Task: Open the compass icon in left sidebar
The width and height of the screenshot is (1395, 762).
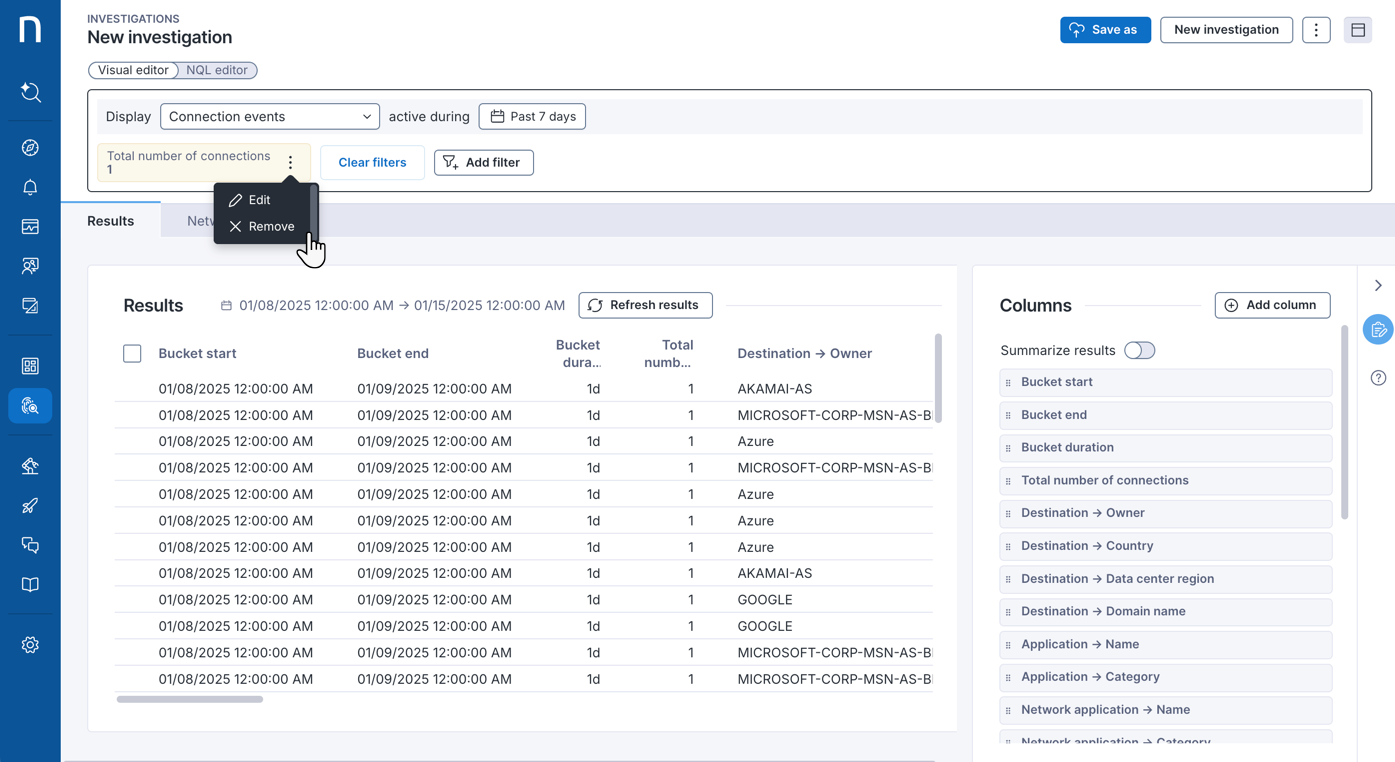Action: point(30,148)
